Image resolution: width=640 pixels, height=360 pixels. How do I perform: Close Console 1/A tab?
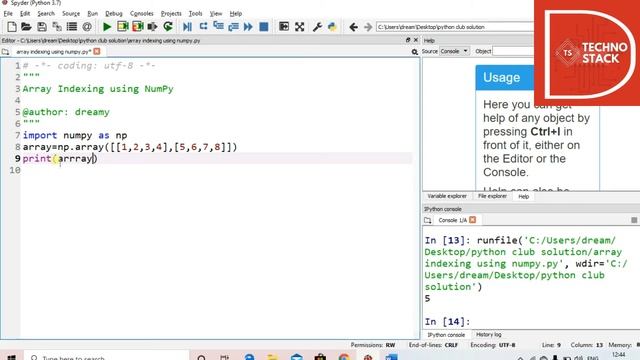coord(473,220)
